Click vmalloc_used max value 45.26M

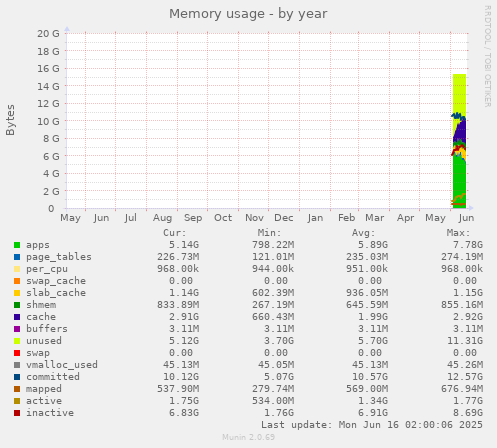click(465, 365)
